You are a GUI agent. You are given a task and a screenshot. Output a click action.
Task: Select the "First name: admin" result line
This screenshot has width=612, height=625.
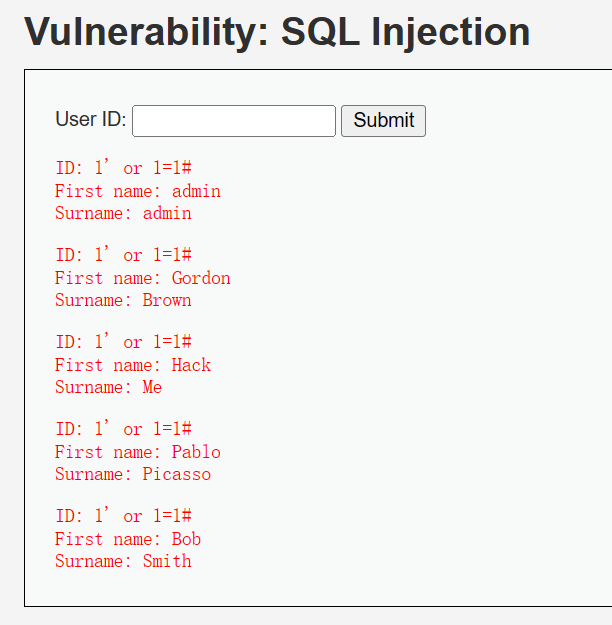point(138,191)
